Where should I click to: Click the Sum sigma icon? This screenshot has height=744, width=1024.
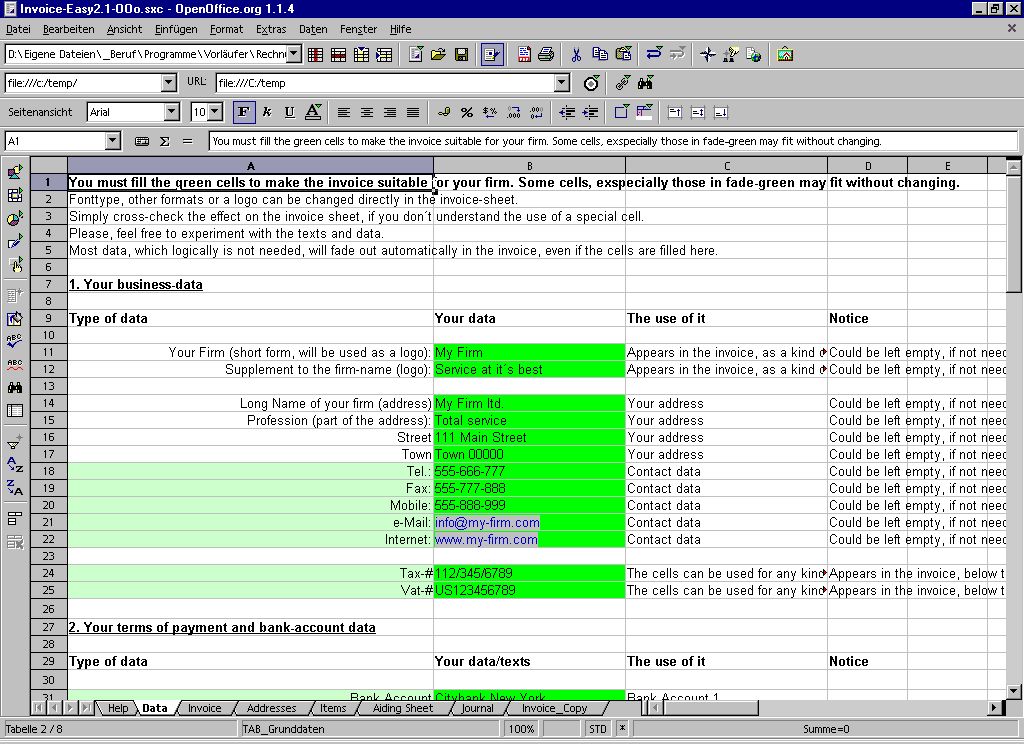(164, 142)
